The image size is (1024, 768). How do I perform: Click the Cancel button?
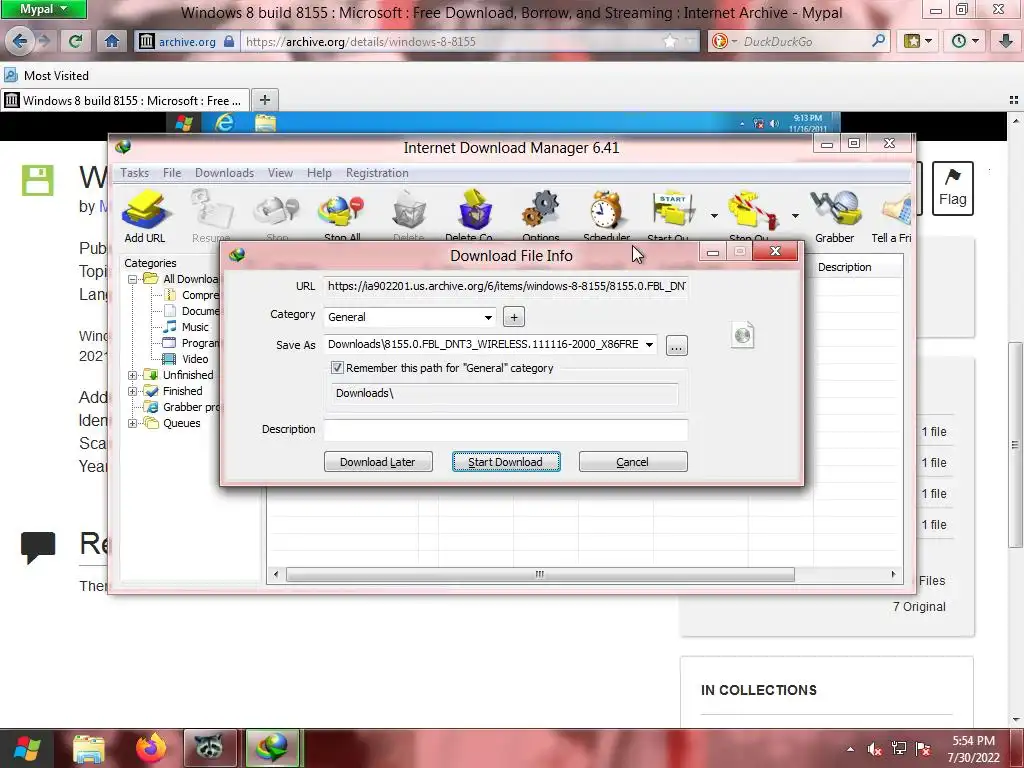pyautogui.click(x=633, y=462)
